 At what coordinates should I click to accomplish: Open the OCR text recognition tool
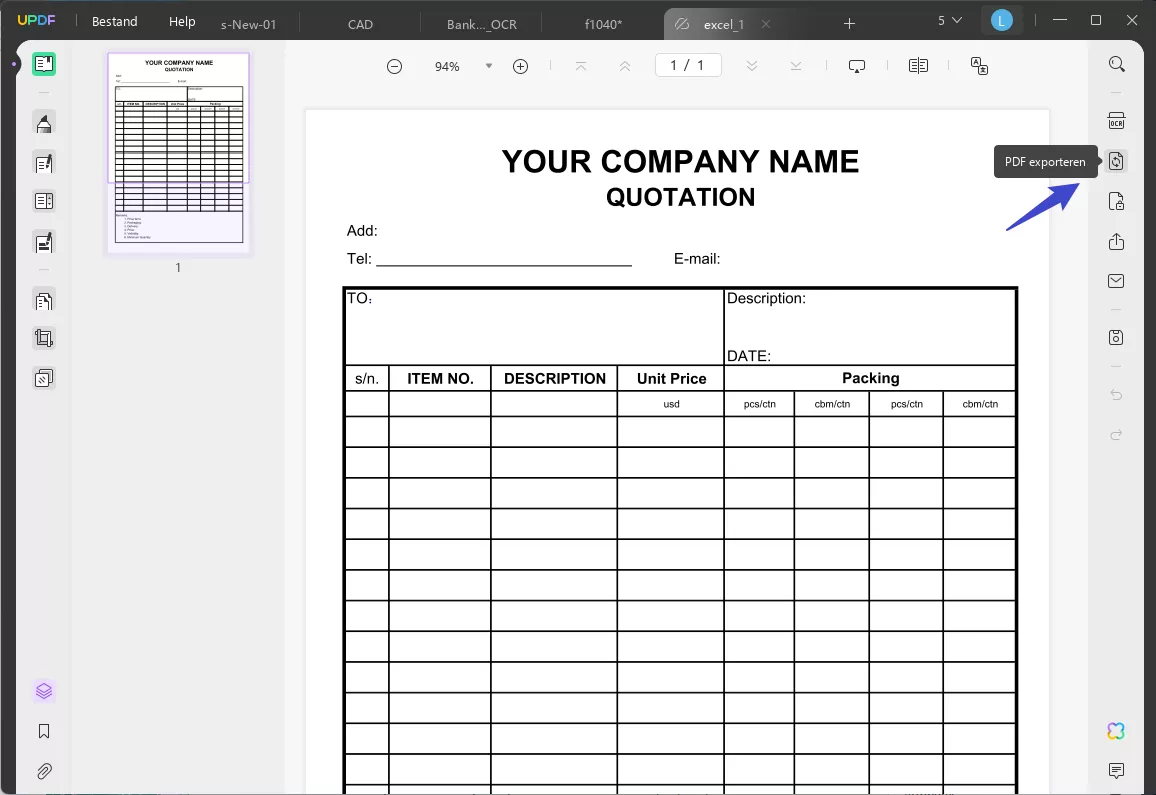pyautogui.click(x=1116, y=120)
